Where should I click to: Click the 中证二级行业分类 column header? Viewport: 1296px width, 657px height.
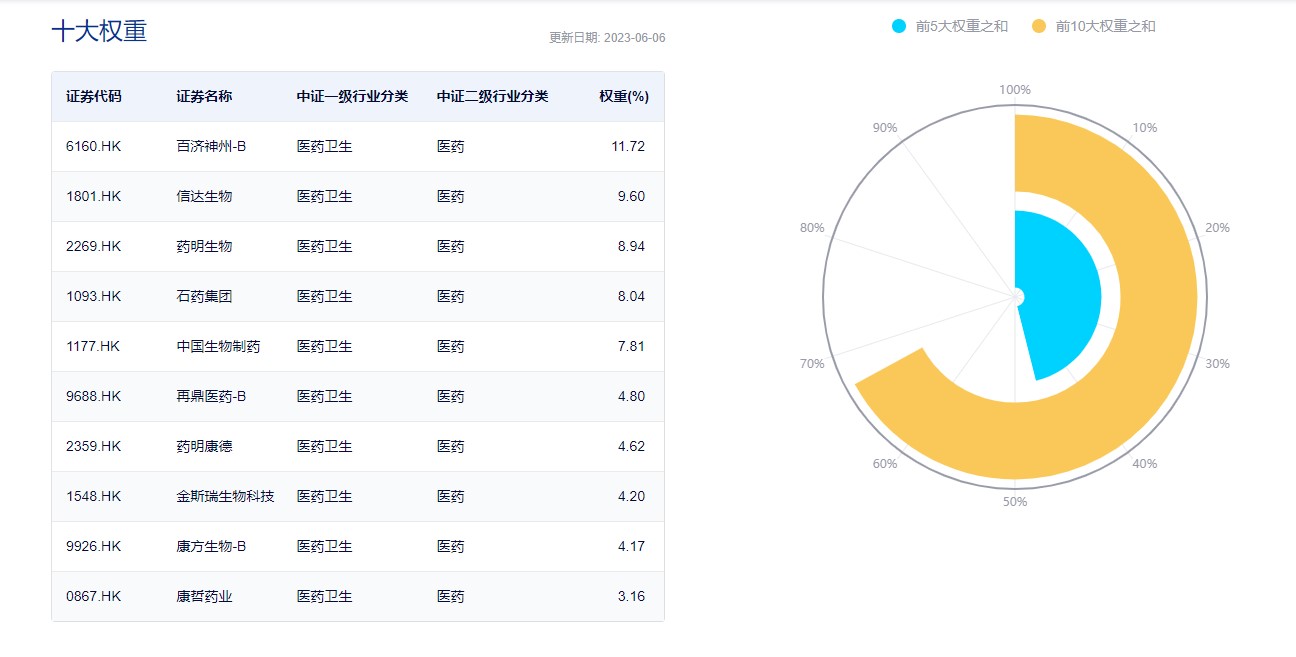[492, 97]
